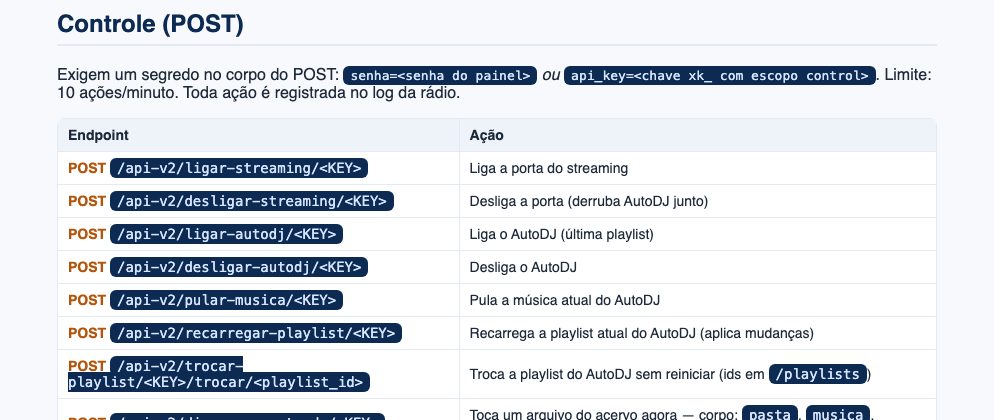The width and height of the screenshot is (994, 420).
Task: Click the 'api_key=<chave xk_ com escopo control>' code
Action: click(x=720, y=75)
